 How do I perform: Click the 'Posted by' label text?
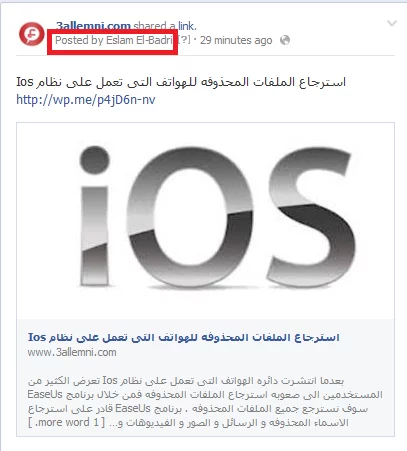click(79, 40)
